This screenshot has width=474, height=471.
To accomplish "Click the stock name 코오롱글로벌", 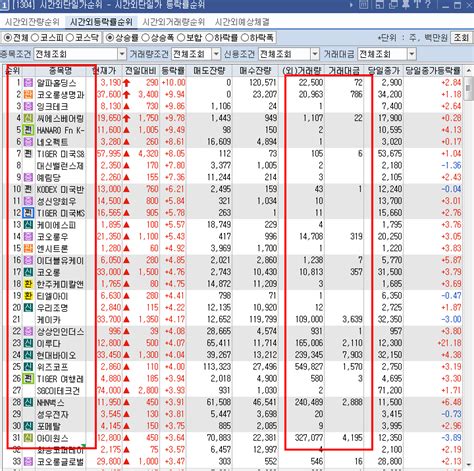I will point(60,462).
